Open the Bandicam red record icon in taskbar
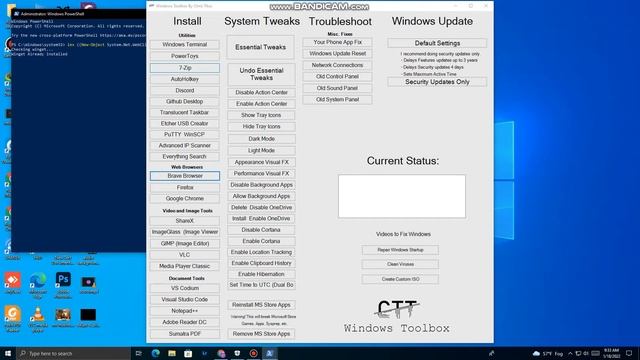Image resolution: width=640 pixels, height=360 pixels. 253,353
